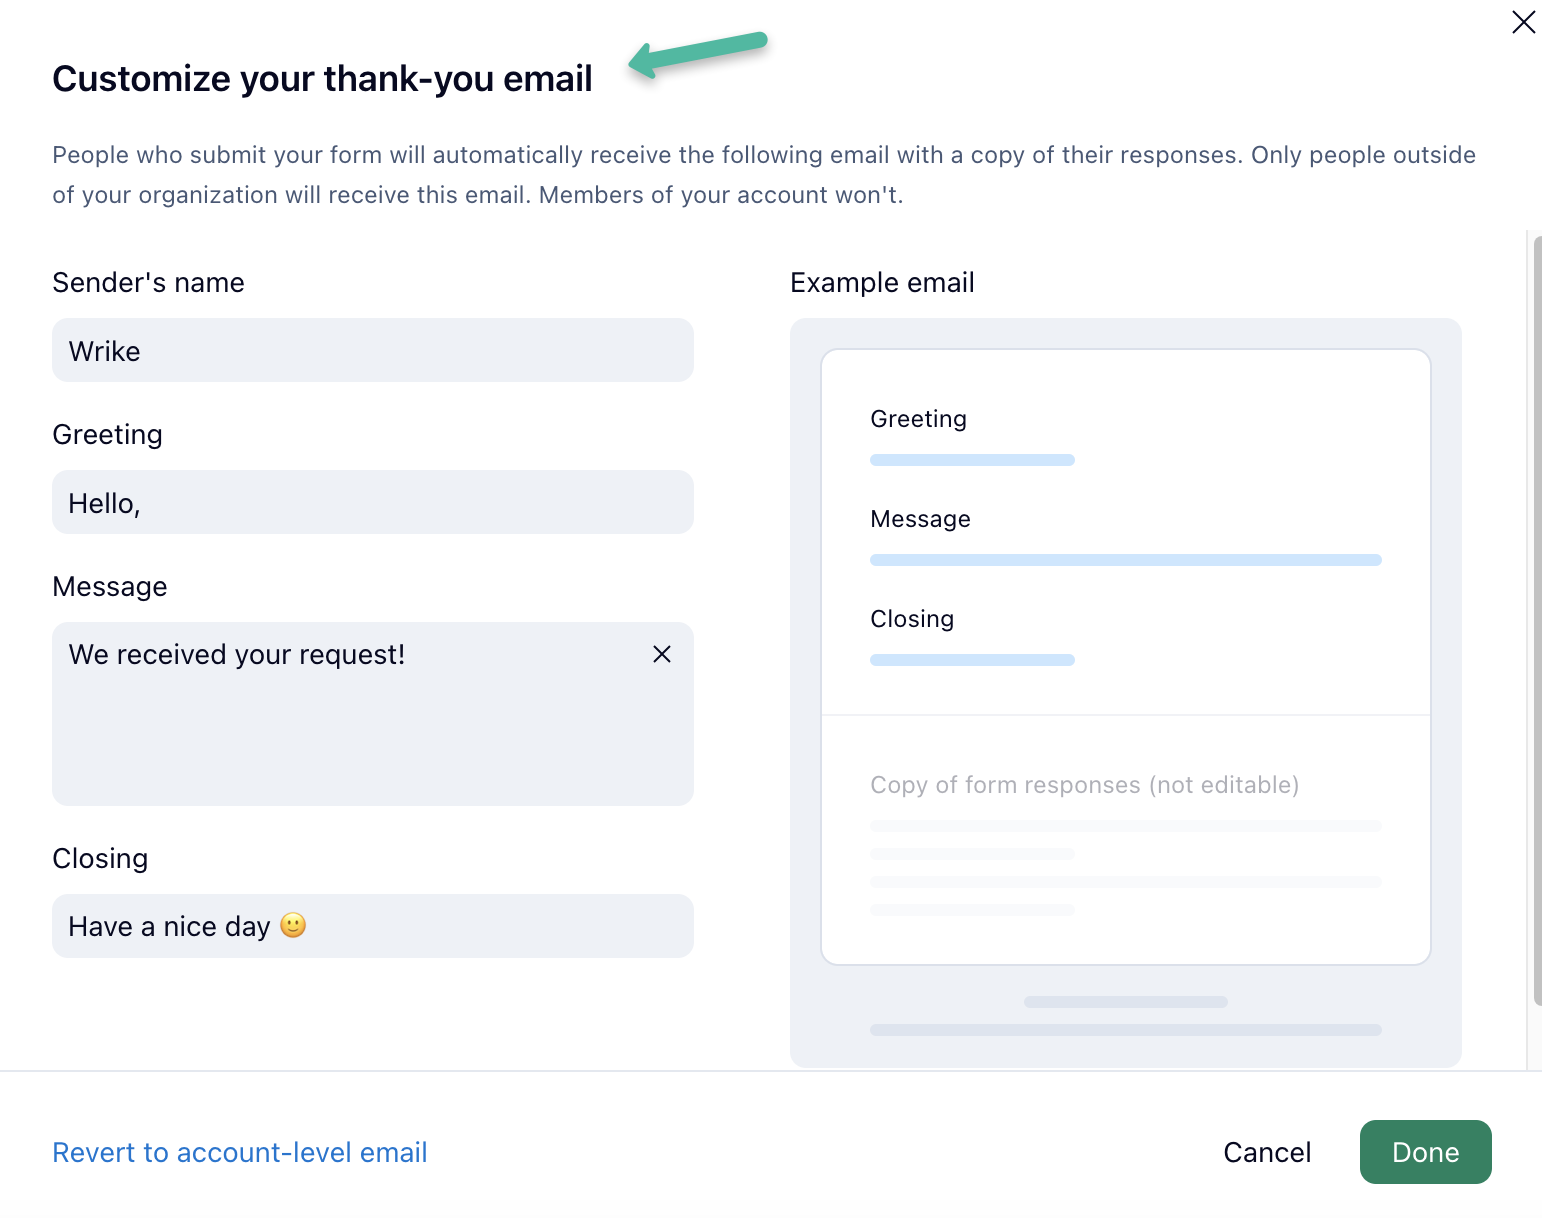This screenshot has width=1542, height=1218.
Task: Click the blue placeholder bar under preview Message
Action: pyautogui.click(x=1125, y=560)
